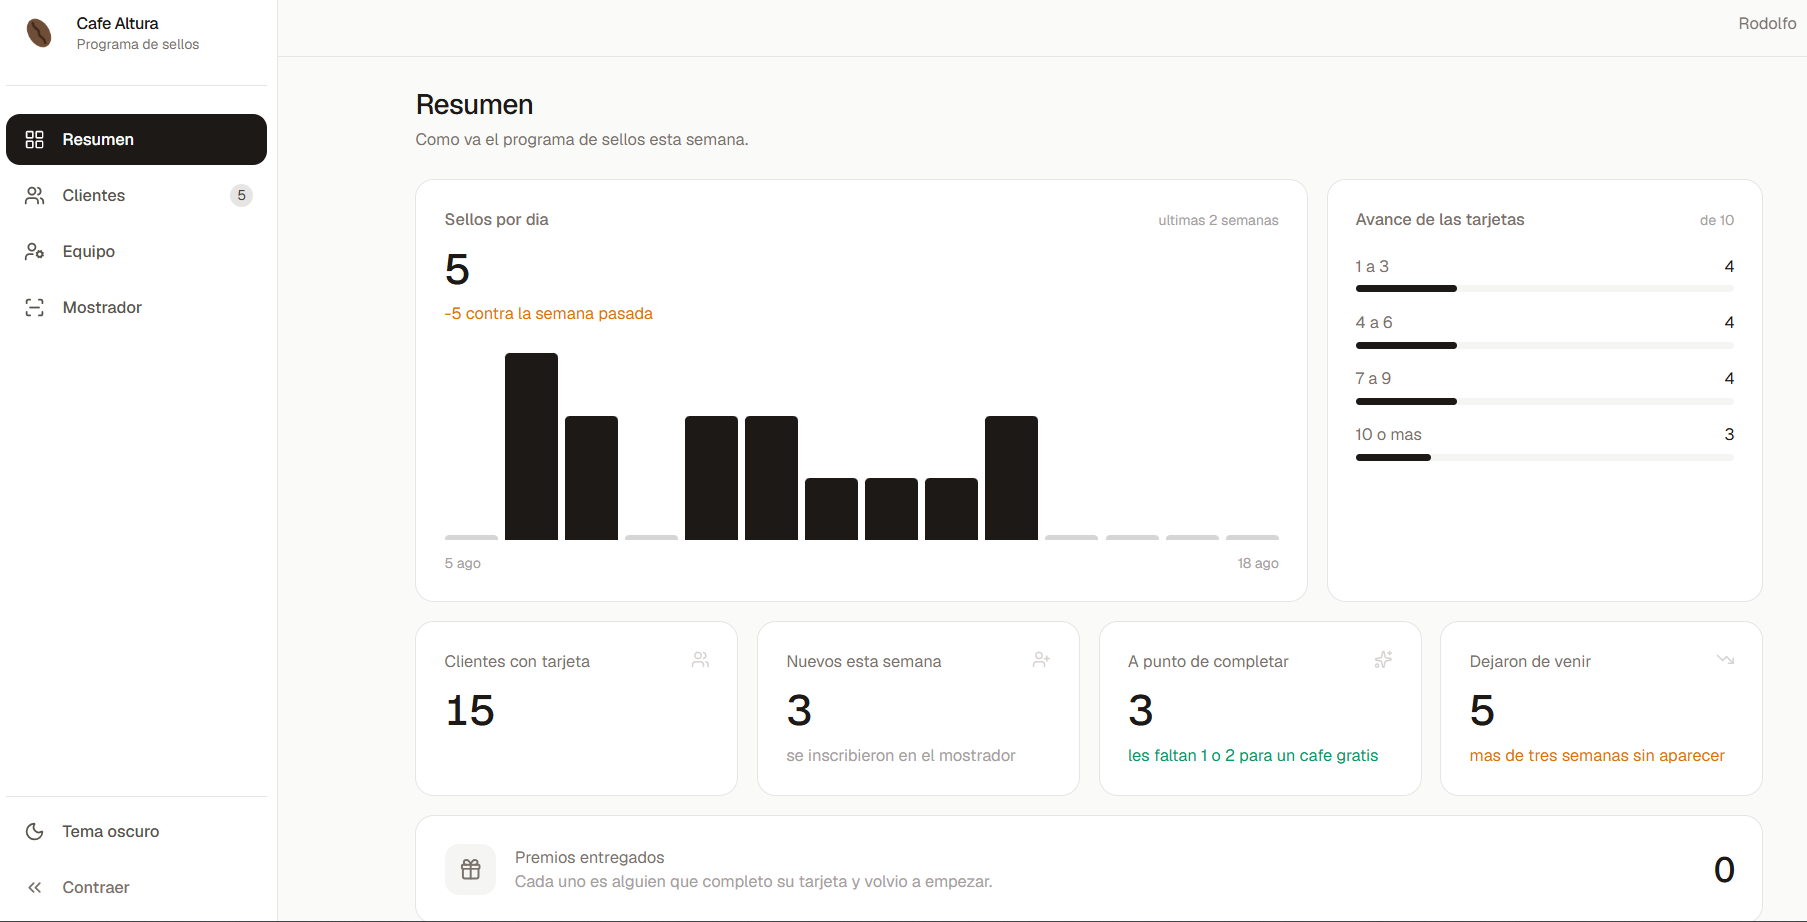This screenshot has width=1807, height=922.
Task: Click the 1 a 3 progress bar
Action: tap(1544, 289)
